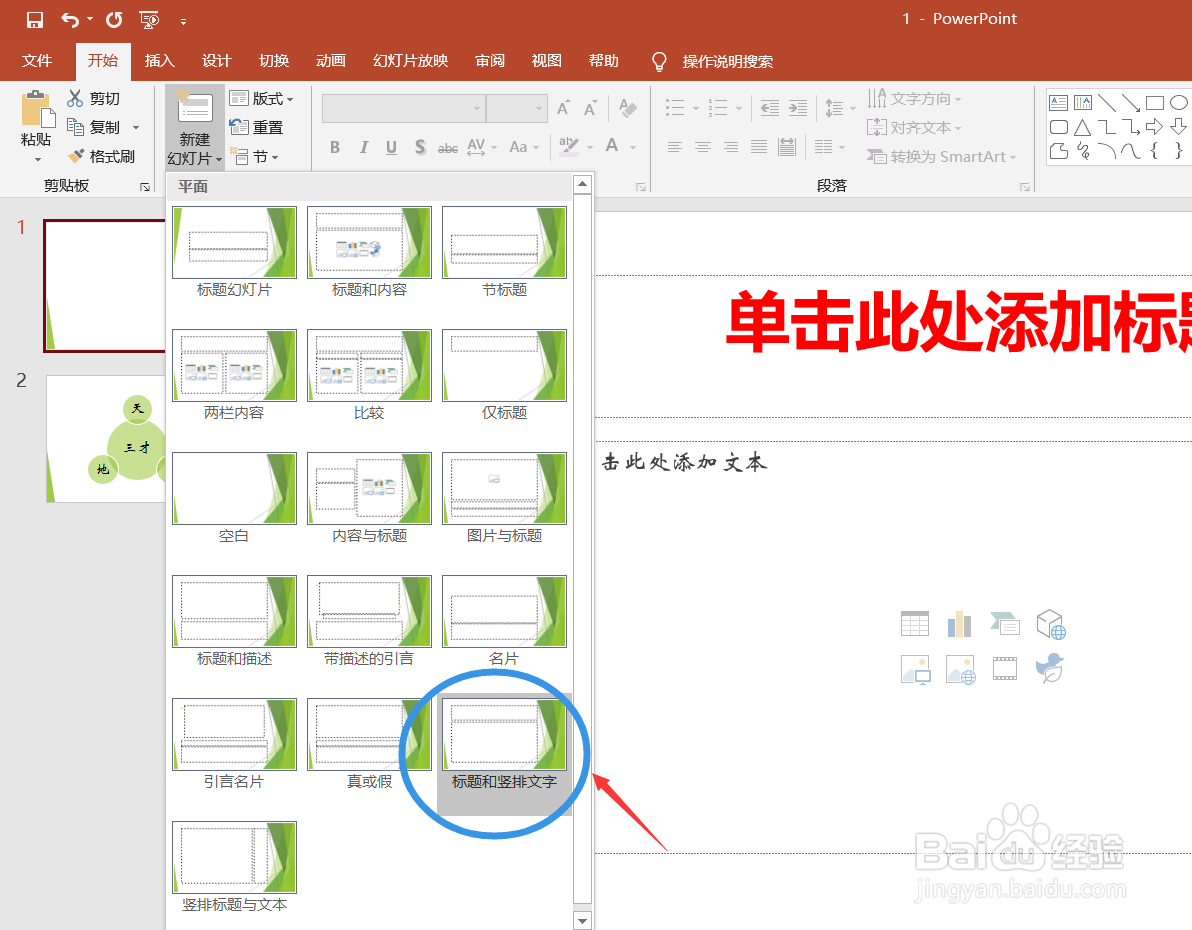Undo the last action
This screenshot has height=930, width=1192.
[x=70, y=20]
